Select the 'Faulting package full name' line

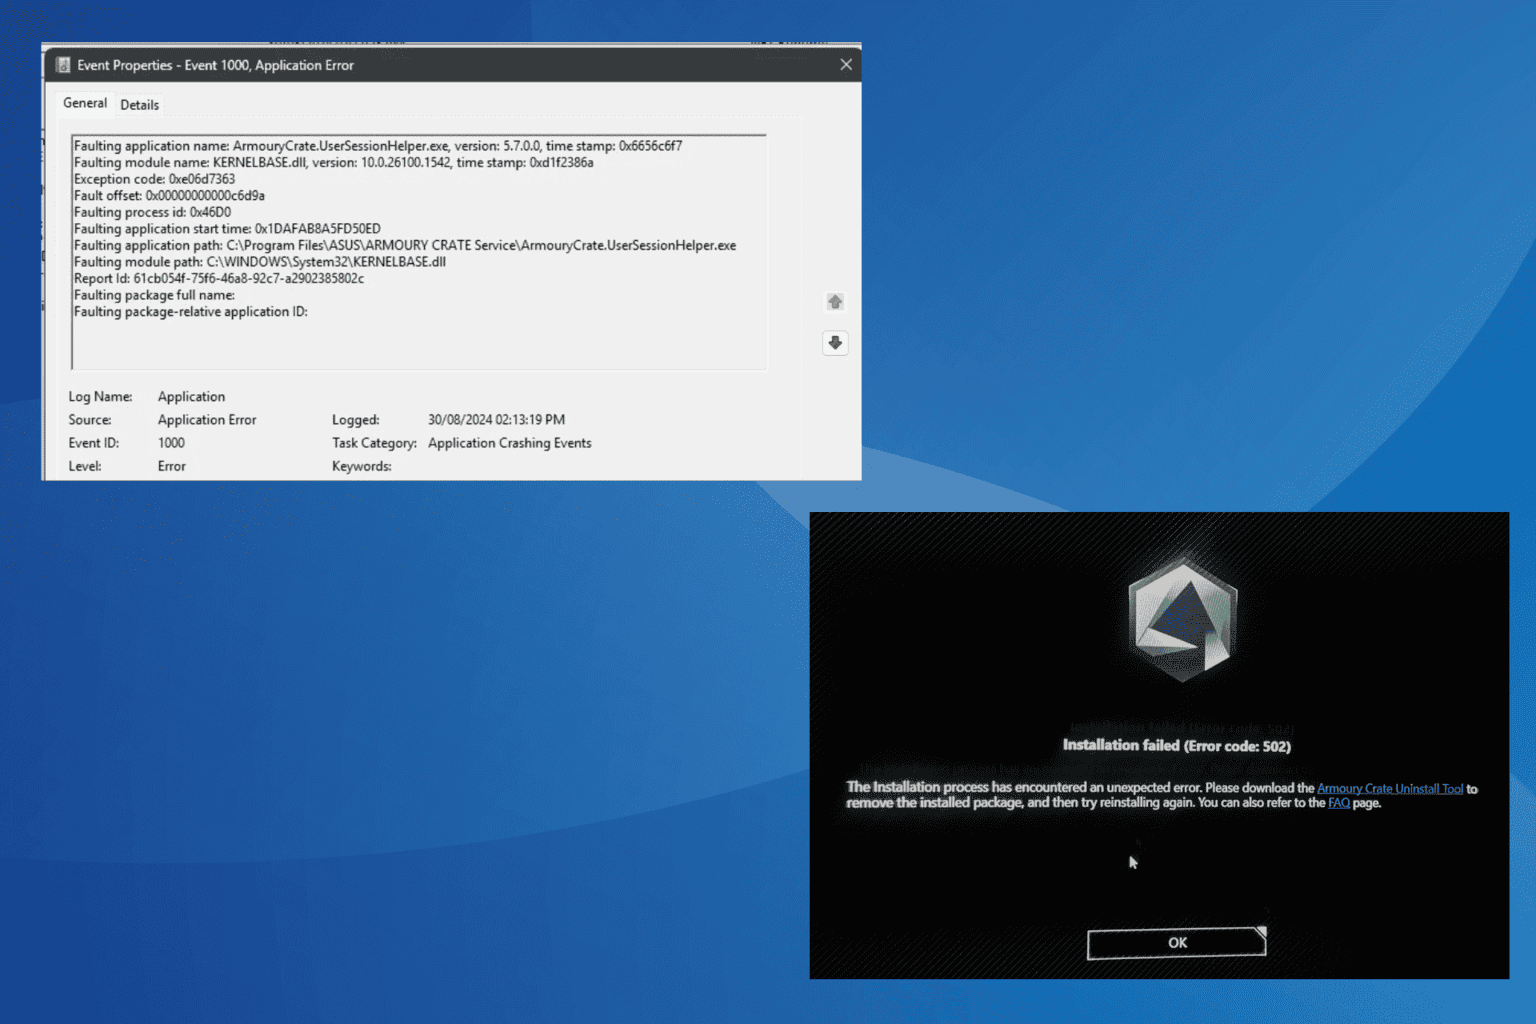pos(154,295)
